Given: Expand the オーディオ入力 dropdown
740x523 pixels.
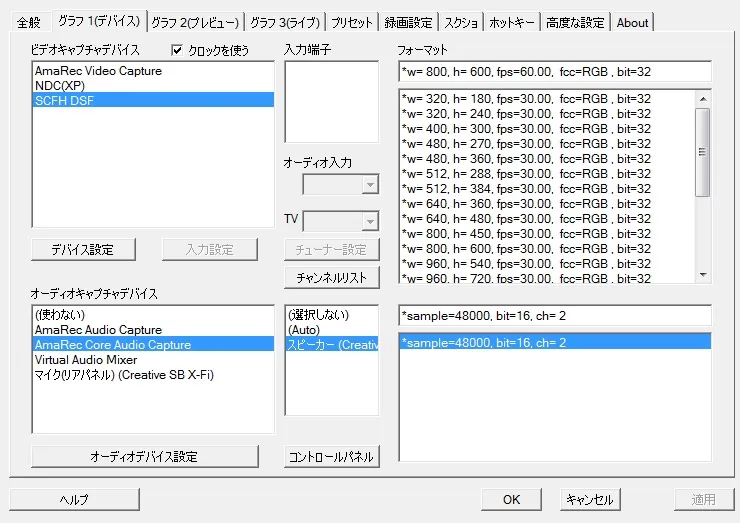Looking at the screenshot, I should point(370,185).
